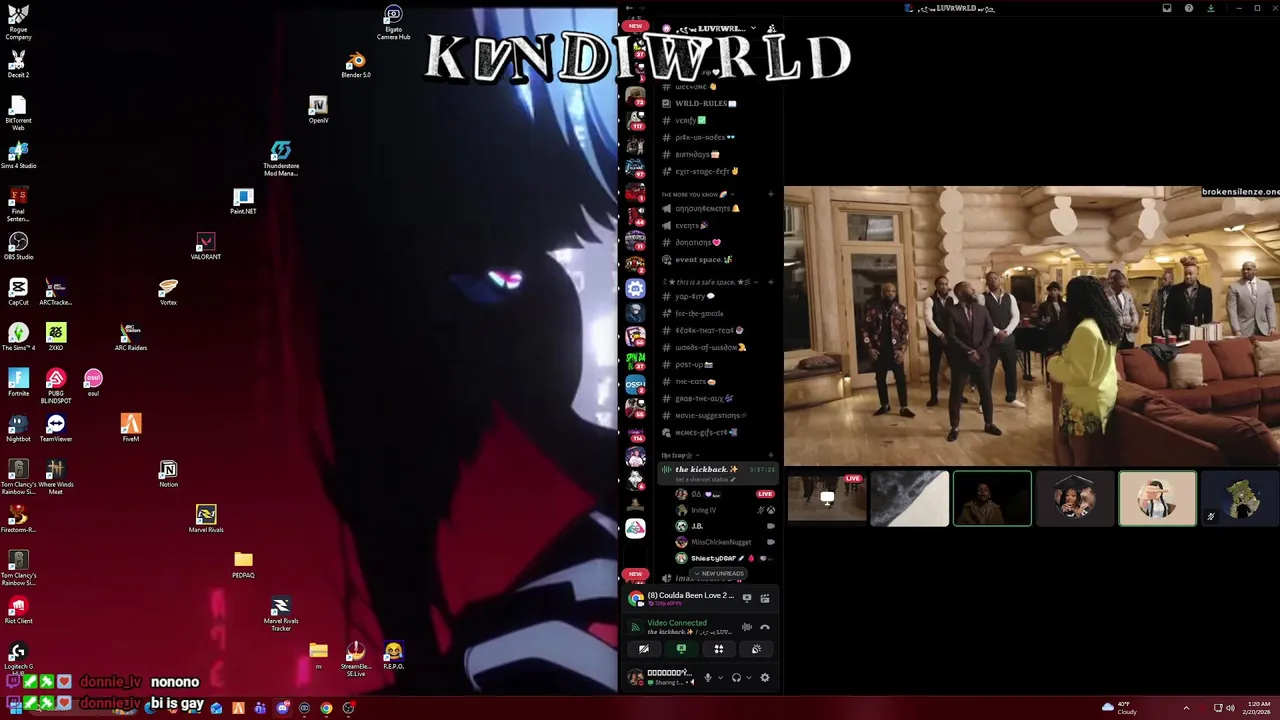Open the OSSU server icon

[x=635, y=384]
